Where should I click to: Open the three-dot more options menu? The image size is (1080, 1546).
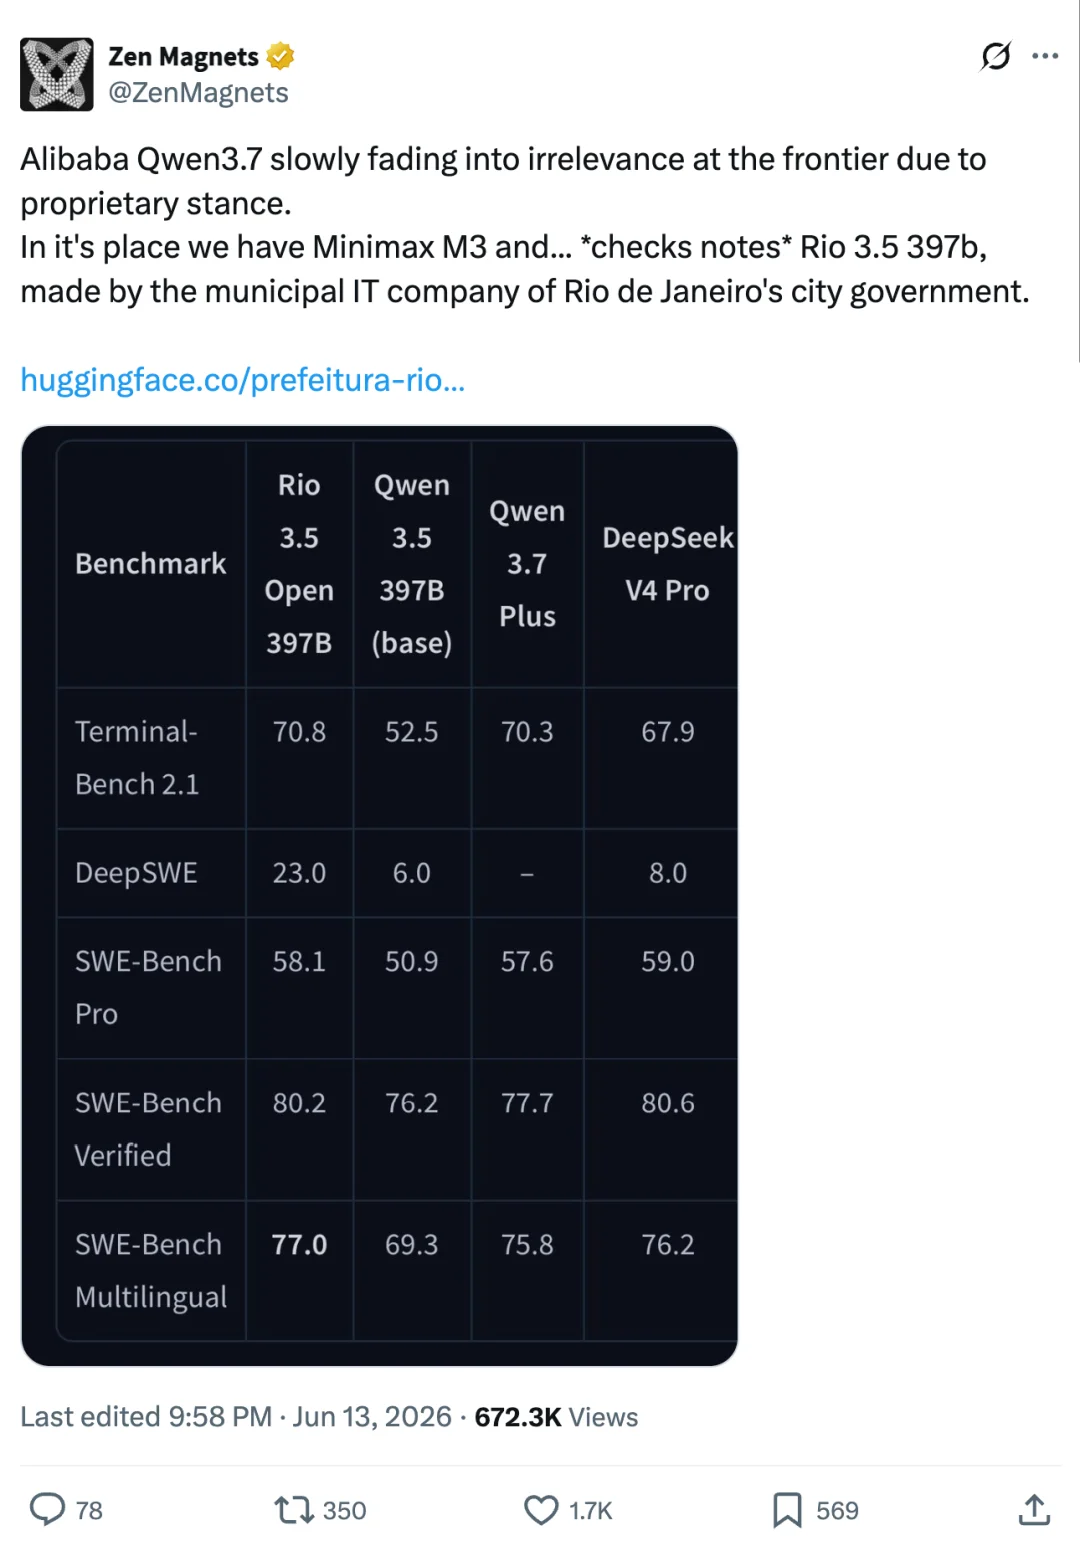(x=1045, y=56)
